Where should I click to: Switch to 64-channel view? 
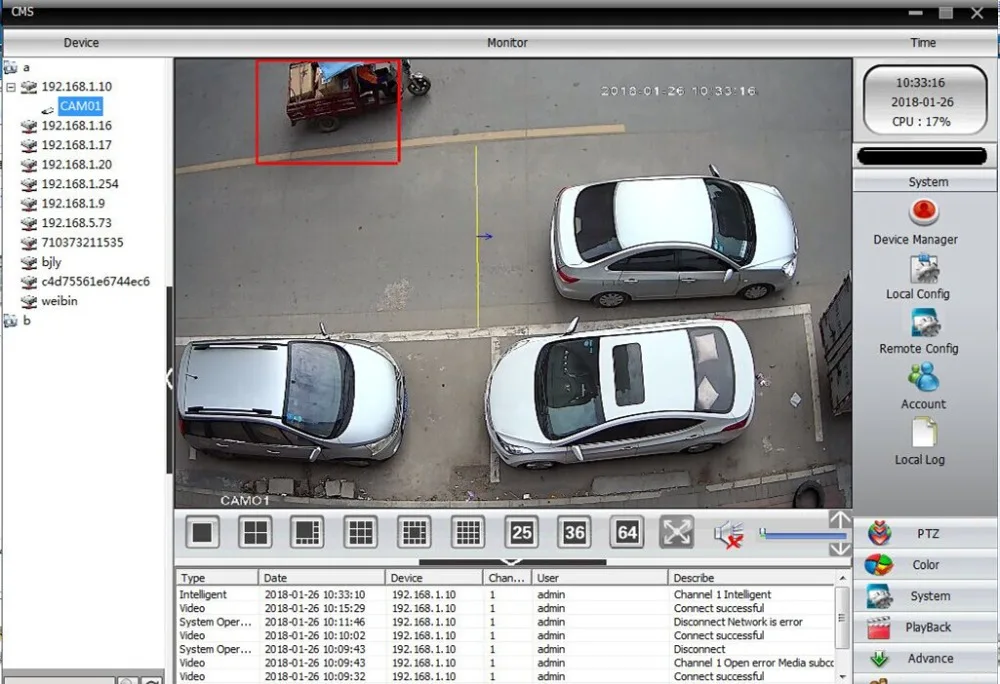(628, 532)
